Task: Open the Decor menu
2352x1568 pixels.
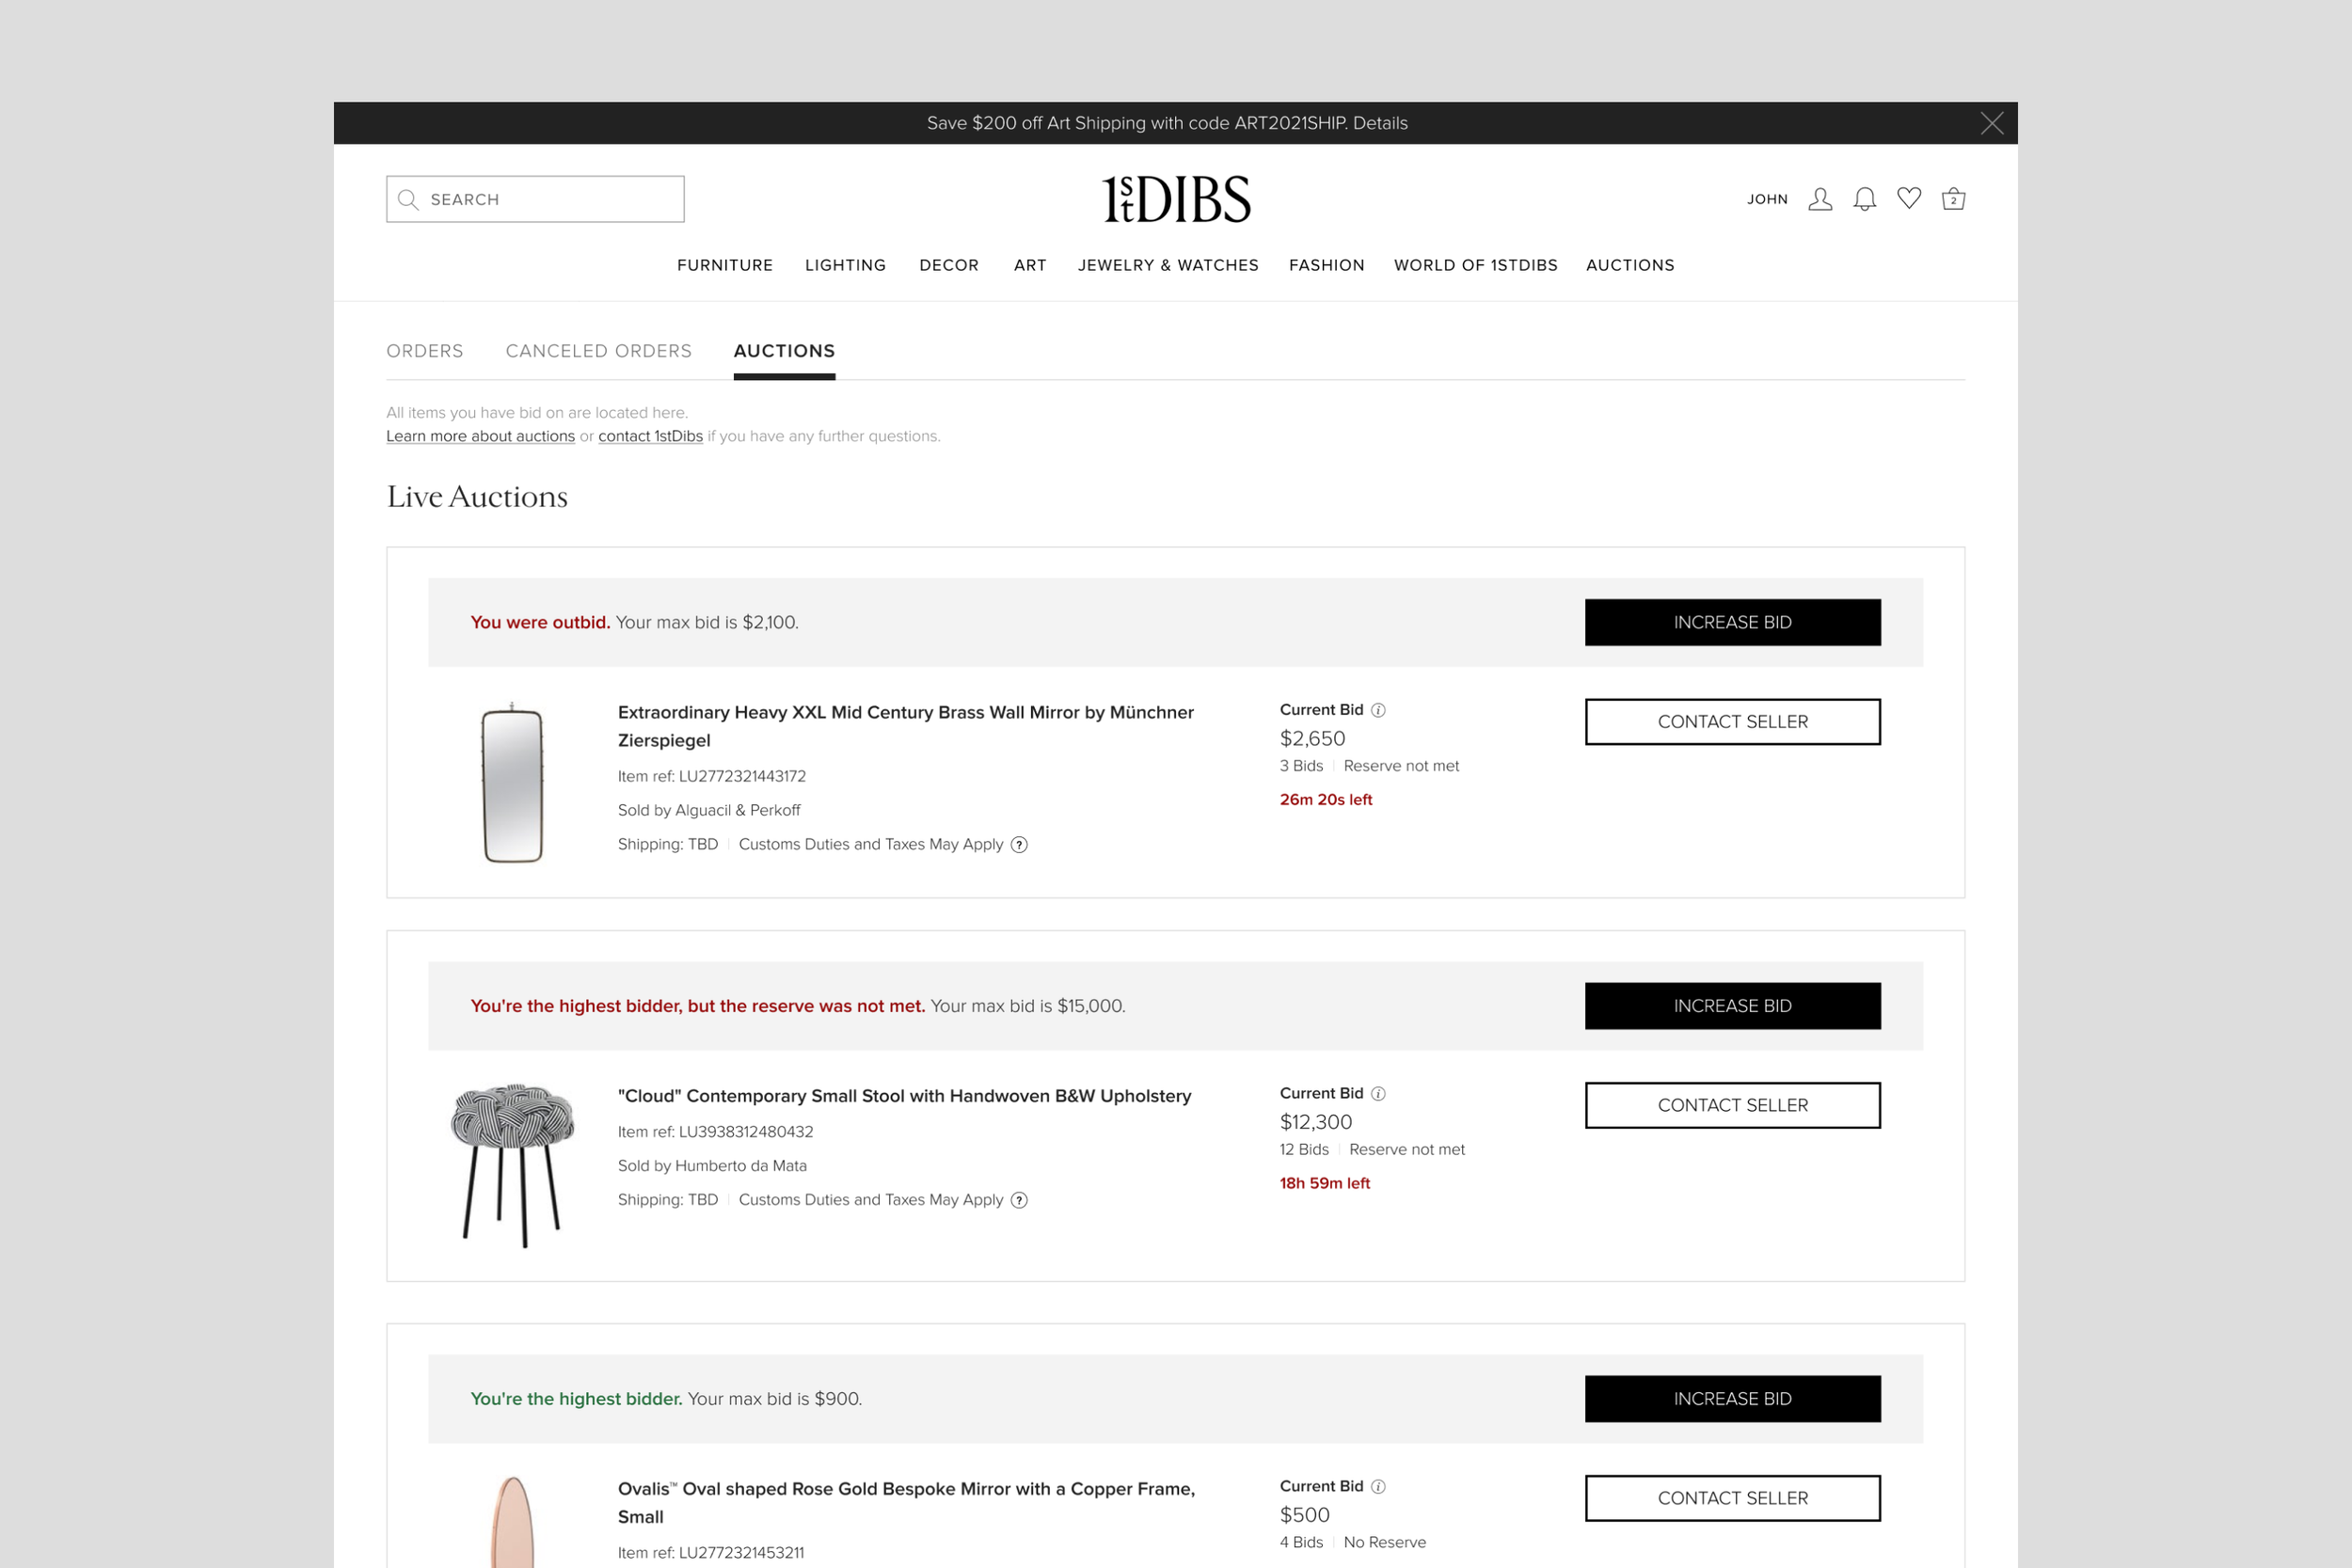Action: [949, 265]
